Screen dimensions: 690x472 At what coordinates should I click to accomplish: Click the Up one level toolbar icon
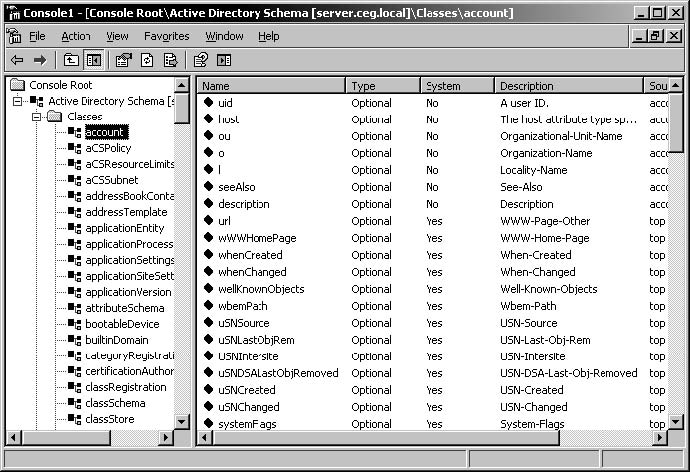(71, 60)
